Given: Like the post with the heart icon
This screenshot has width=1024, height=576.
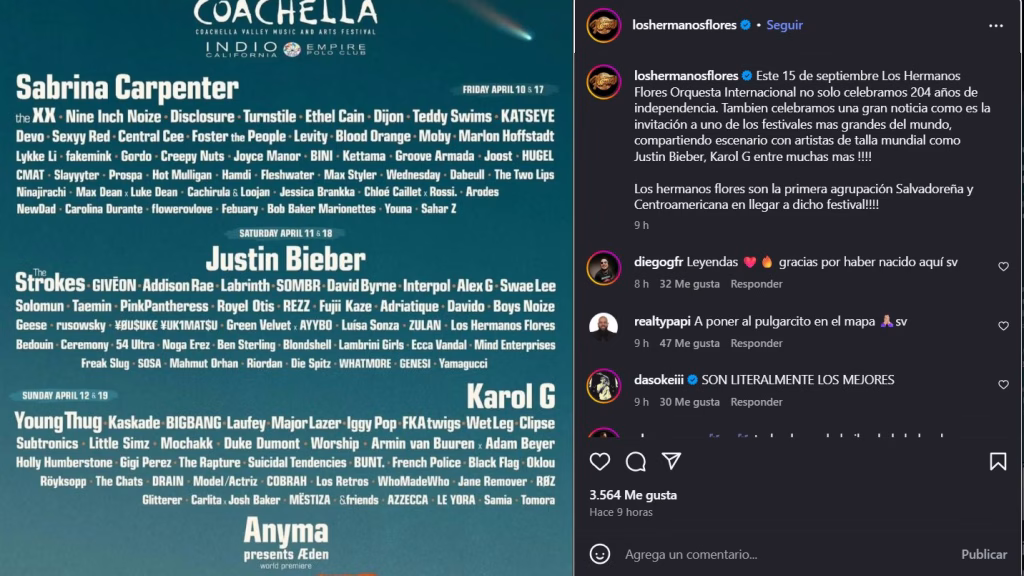Looking at the screenshot, I should click(x=600, y=462).
